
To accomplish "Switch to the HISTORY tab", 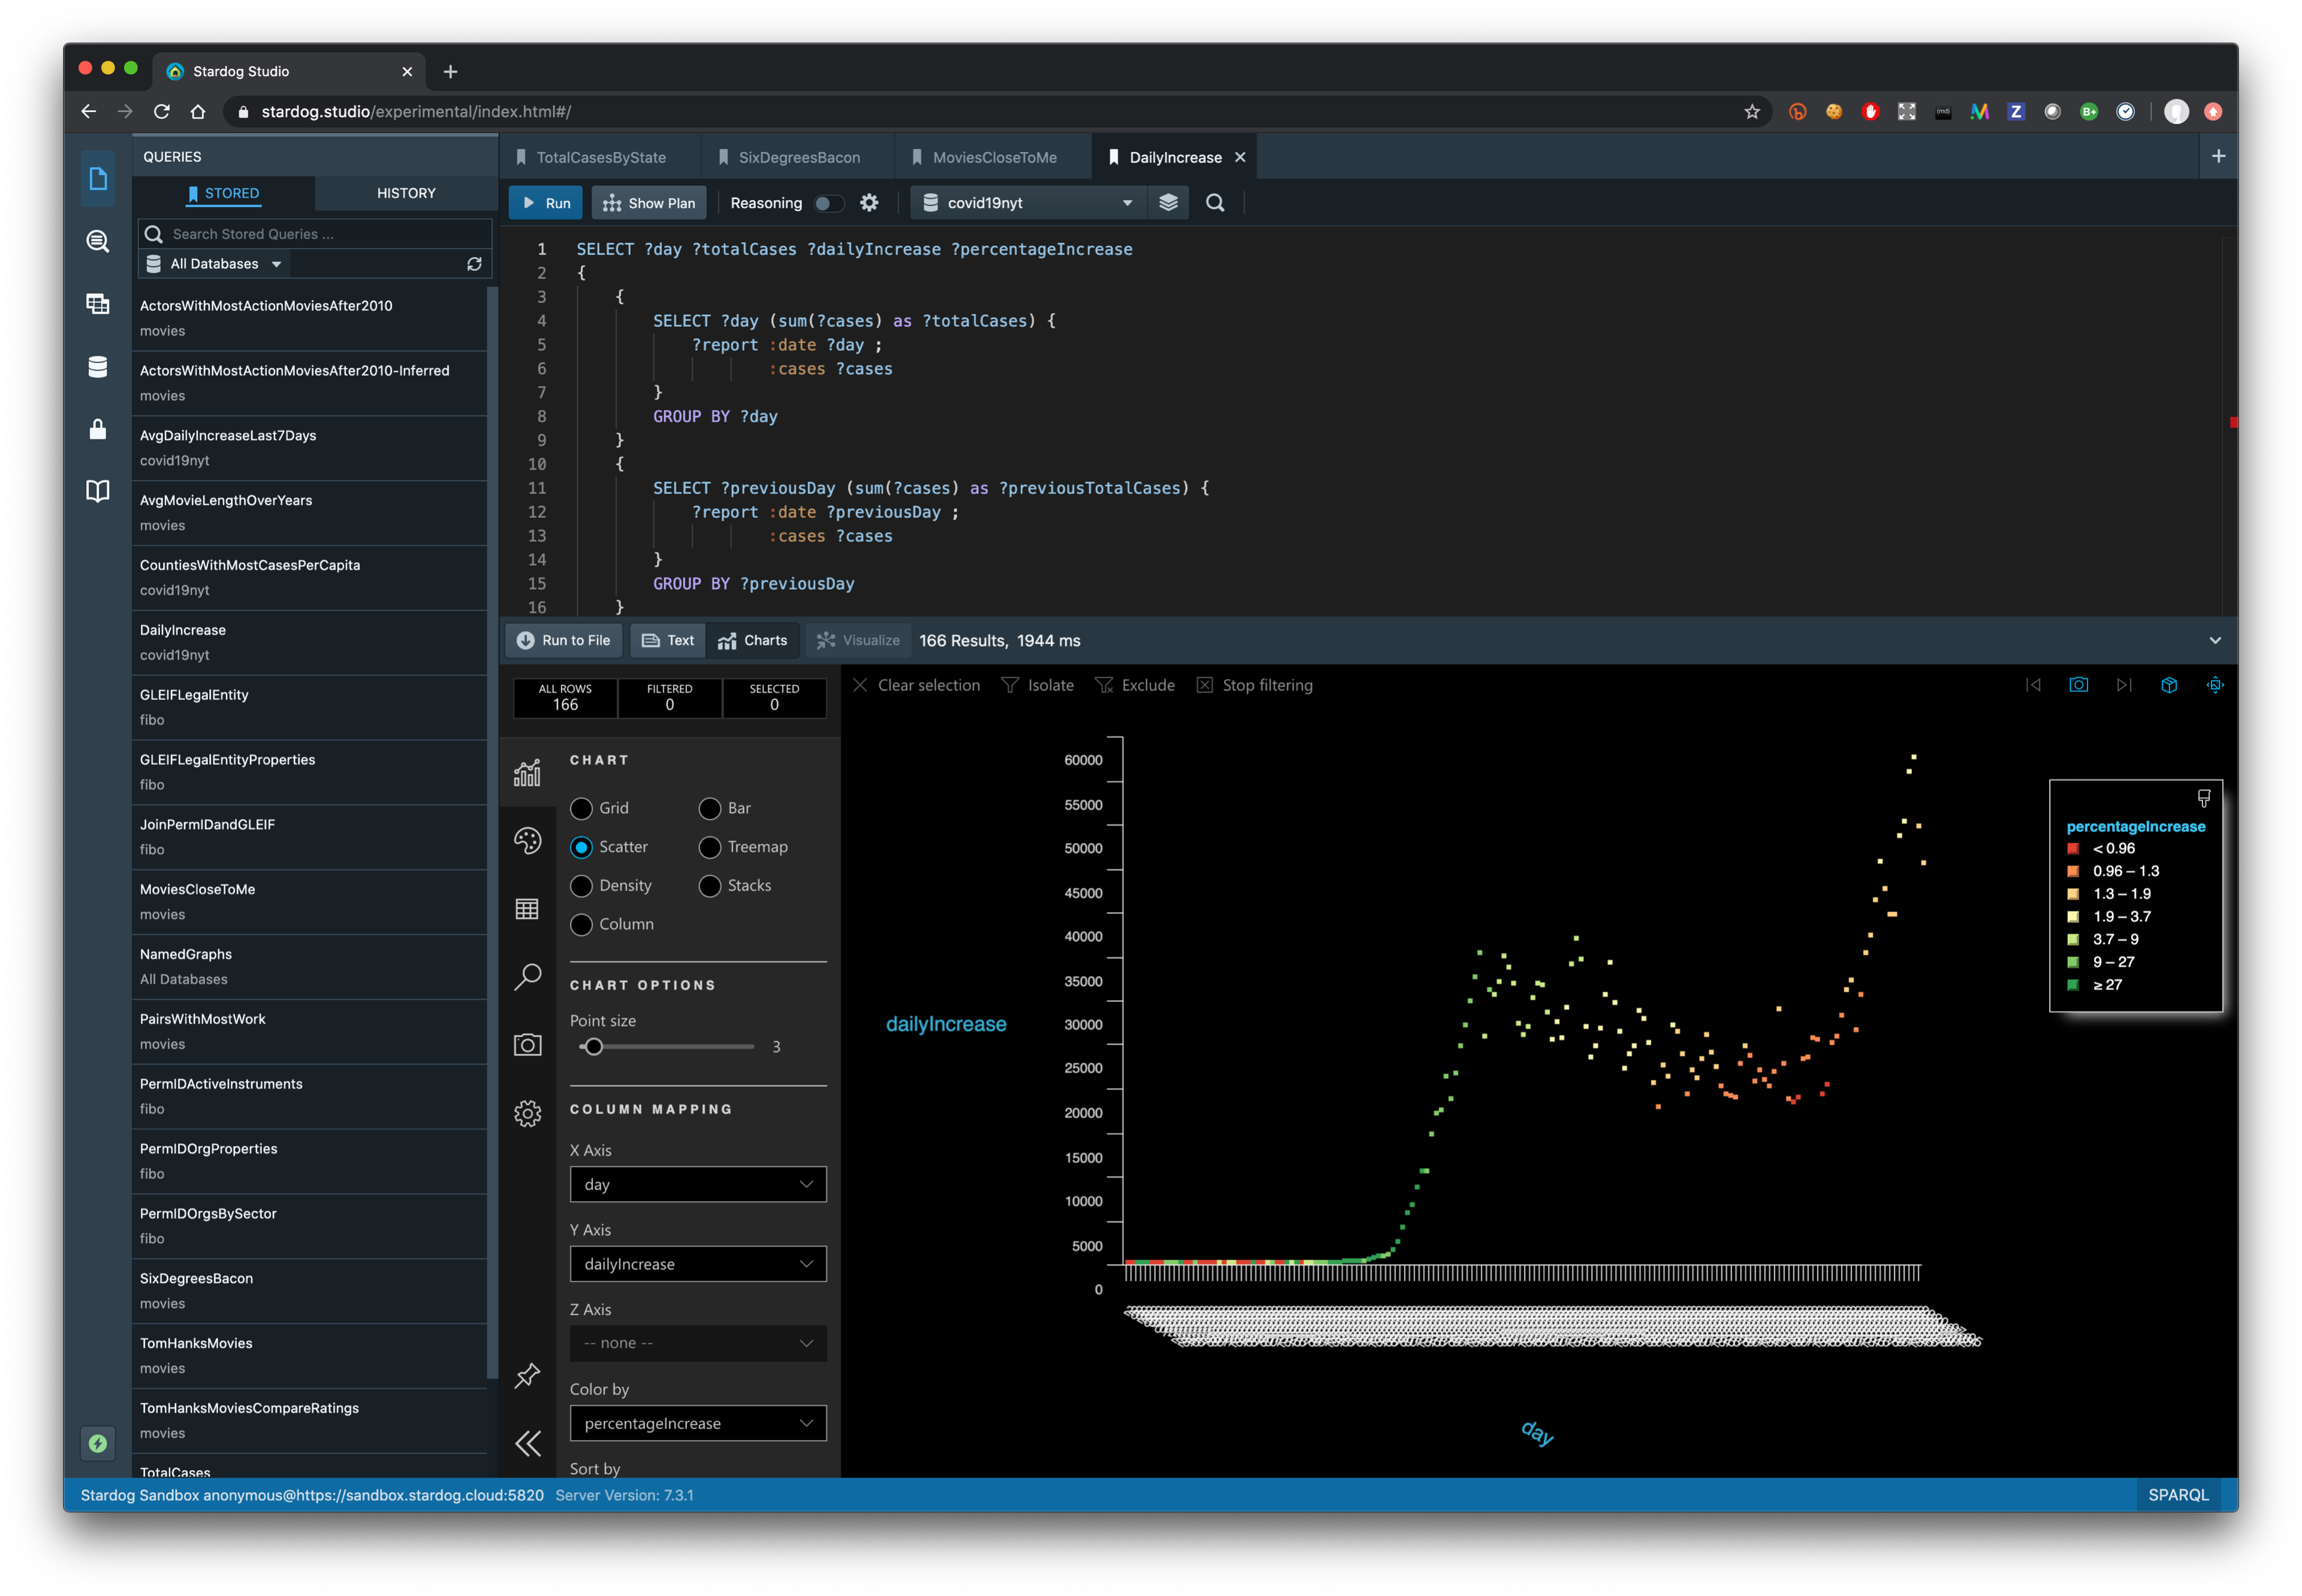I will (406, 193).
